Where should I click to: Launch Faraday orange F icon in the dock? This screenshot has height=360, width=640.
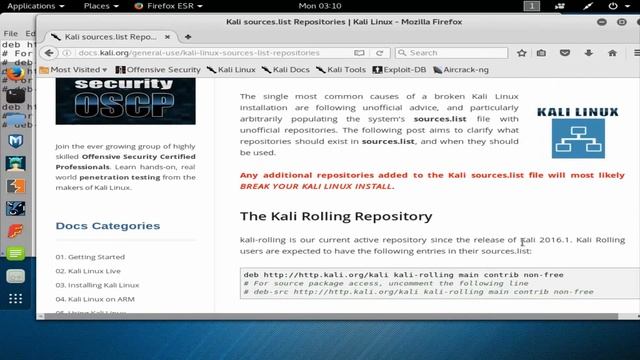16,231
